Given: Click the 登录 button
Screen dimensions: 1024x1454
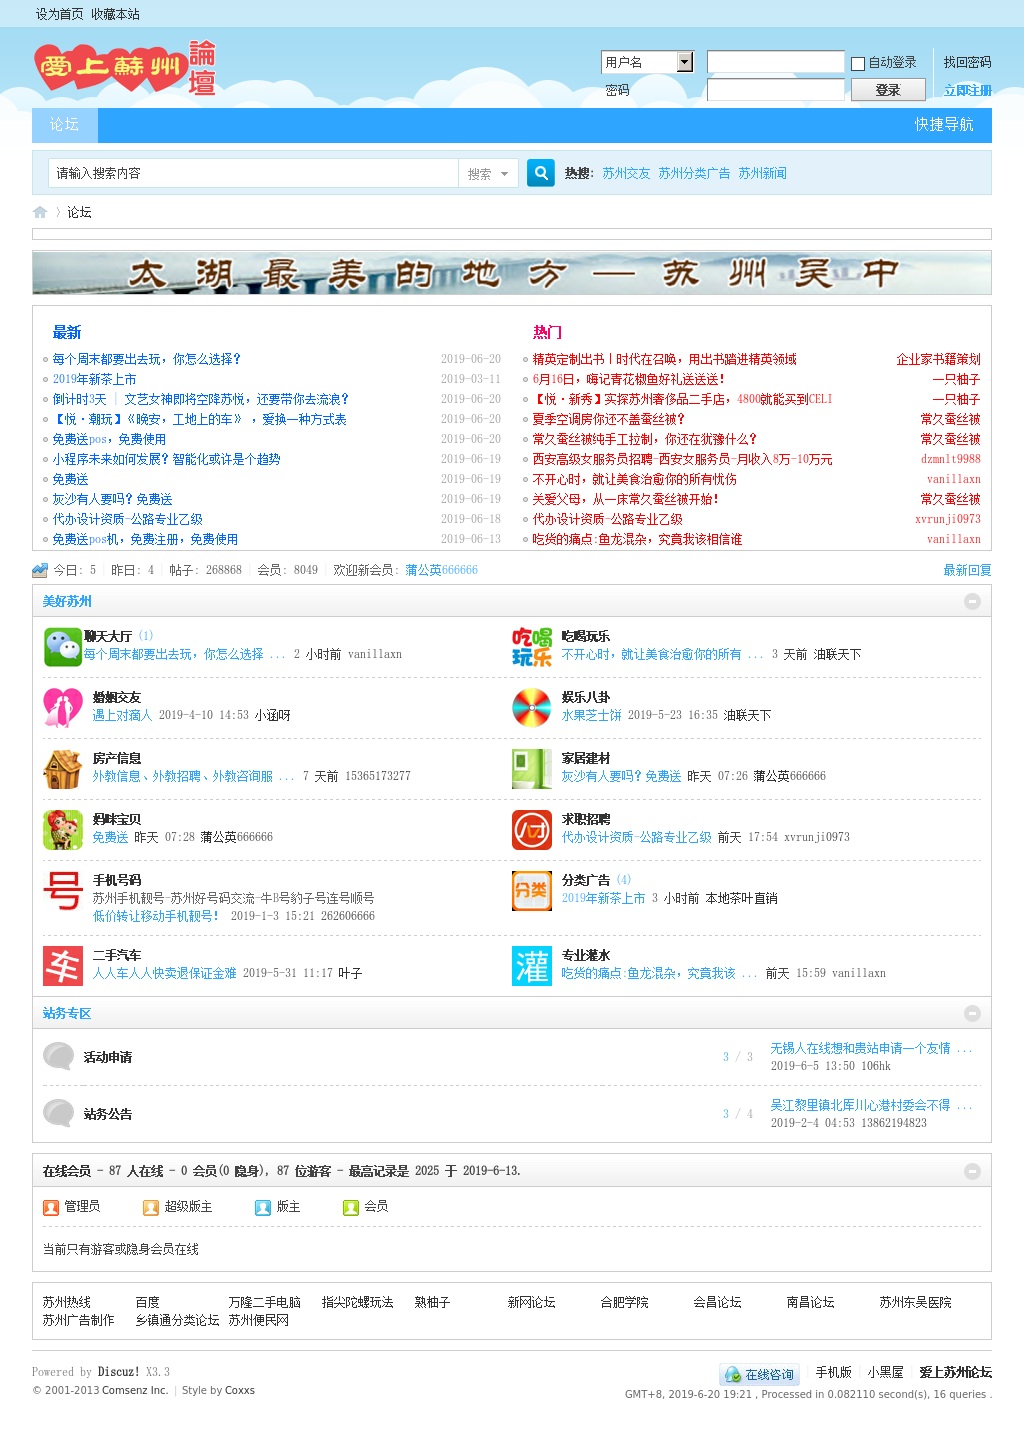Looking at the screenshot, I should click(x=888, y=90).
